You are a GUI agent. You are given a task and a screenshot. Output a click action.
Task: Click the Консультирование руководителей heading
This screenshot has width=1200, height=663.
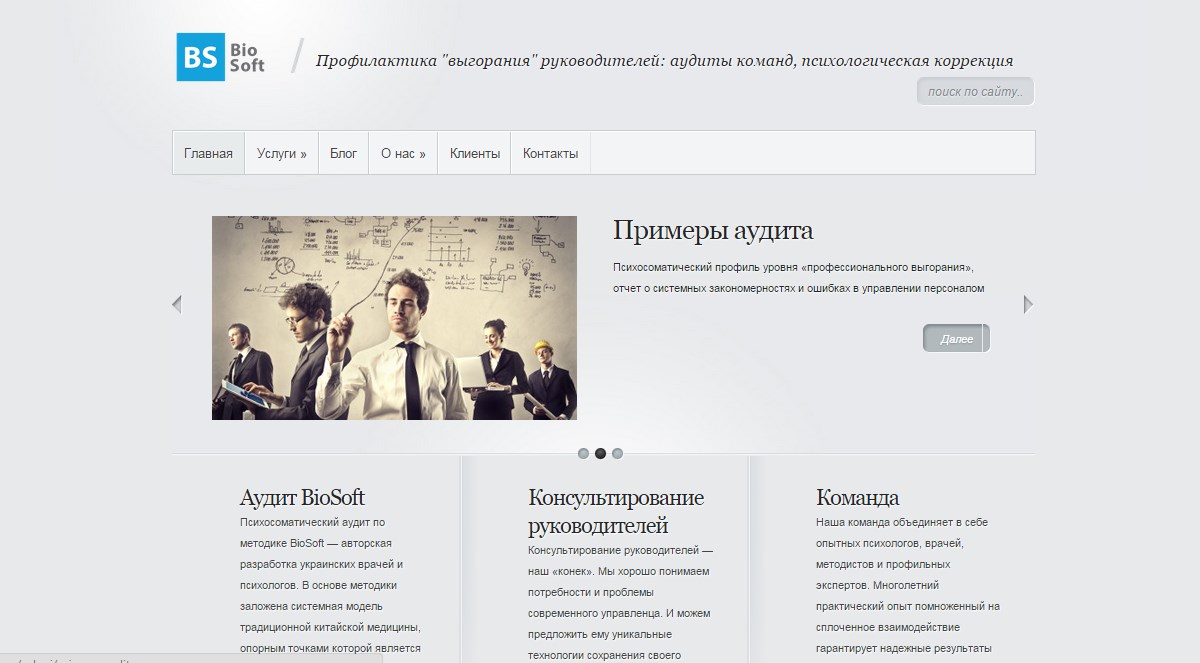point(616,511)
